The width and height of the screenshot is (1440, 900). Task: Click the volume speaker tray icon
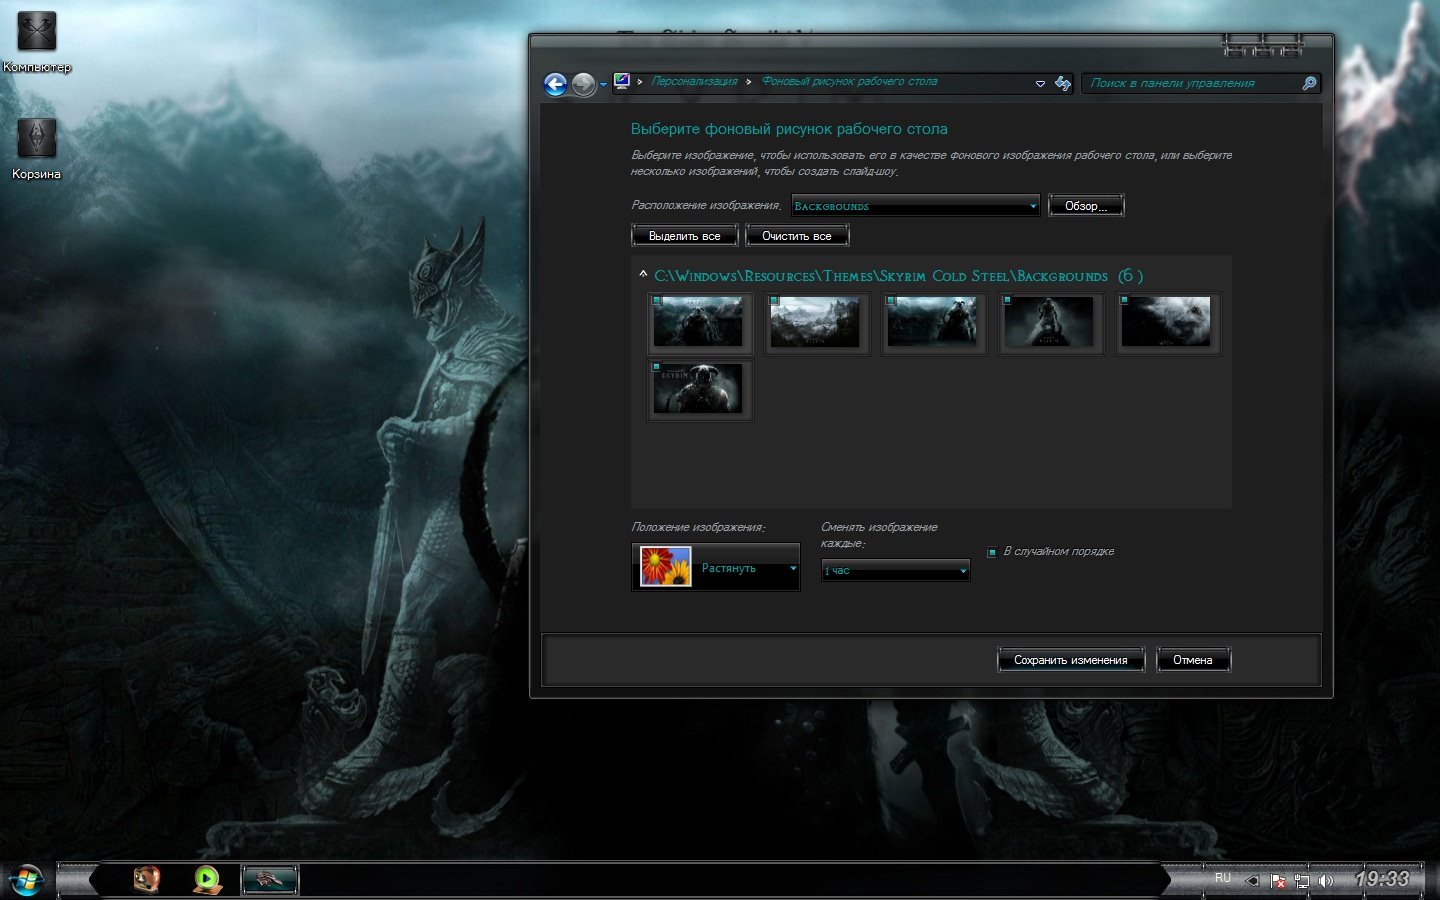coord(1326,881)
